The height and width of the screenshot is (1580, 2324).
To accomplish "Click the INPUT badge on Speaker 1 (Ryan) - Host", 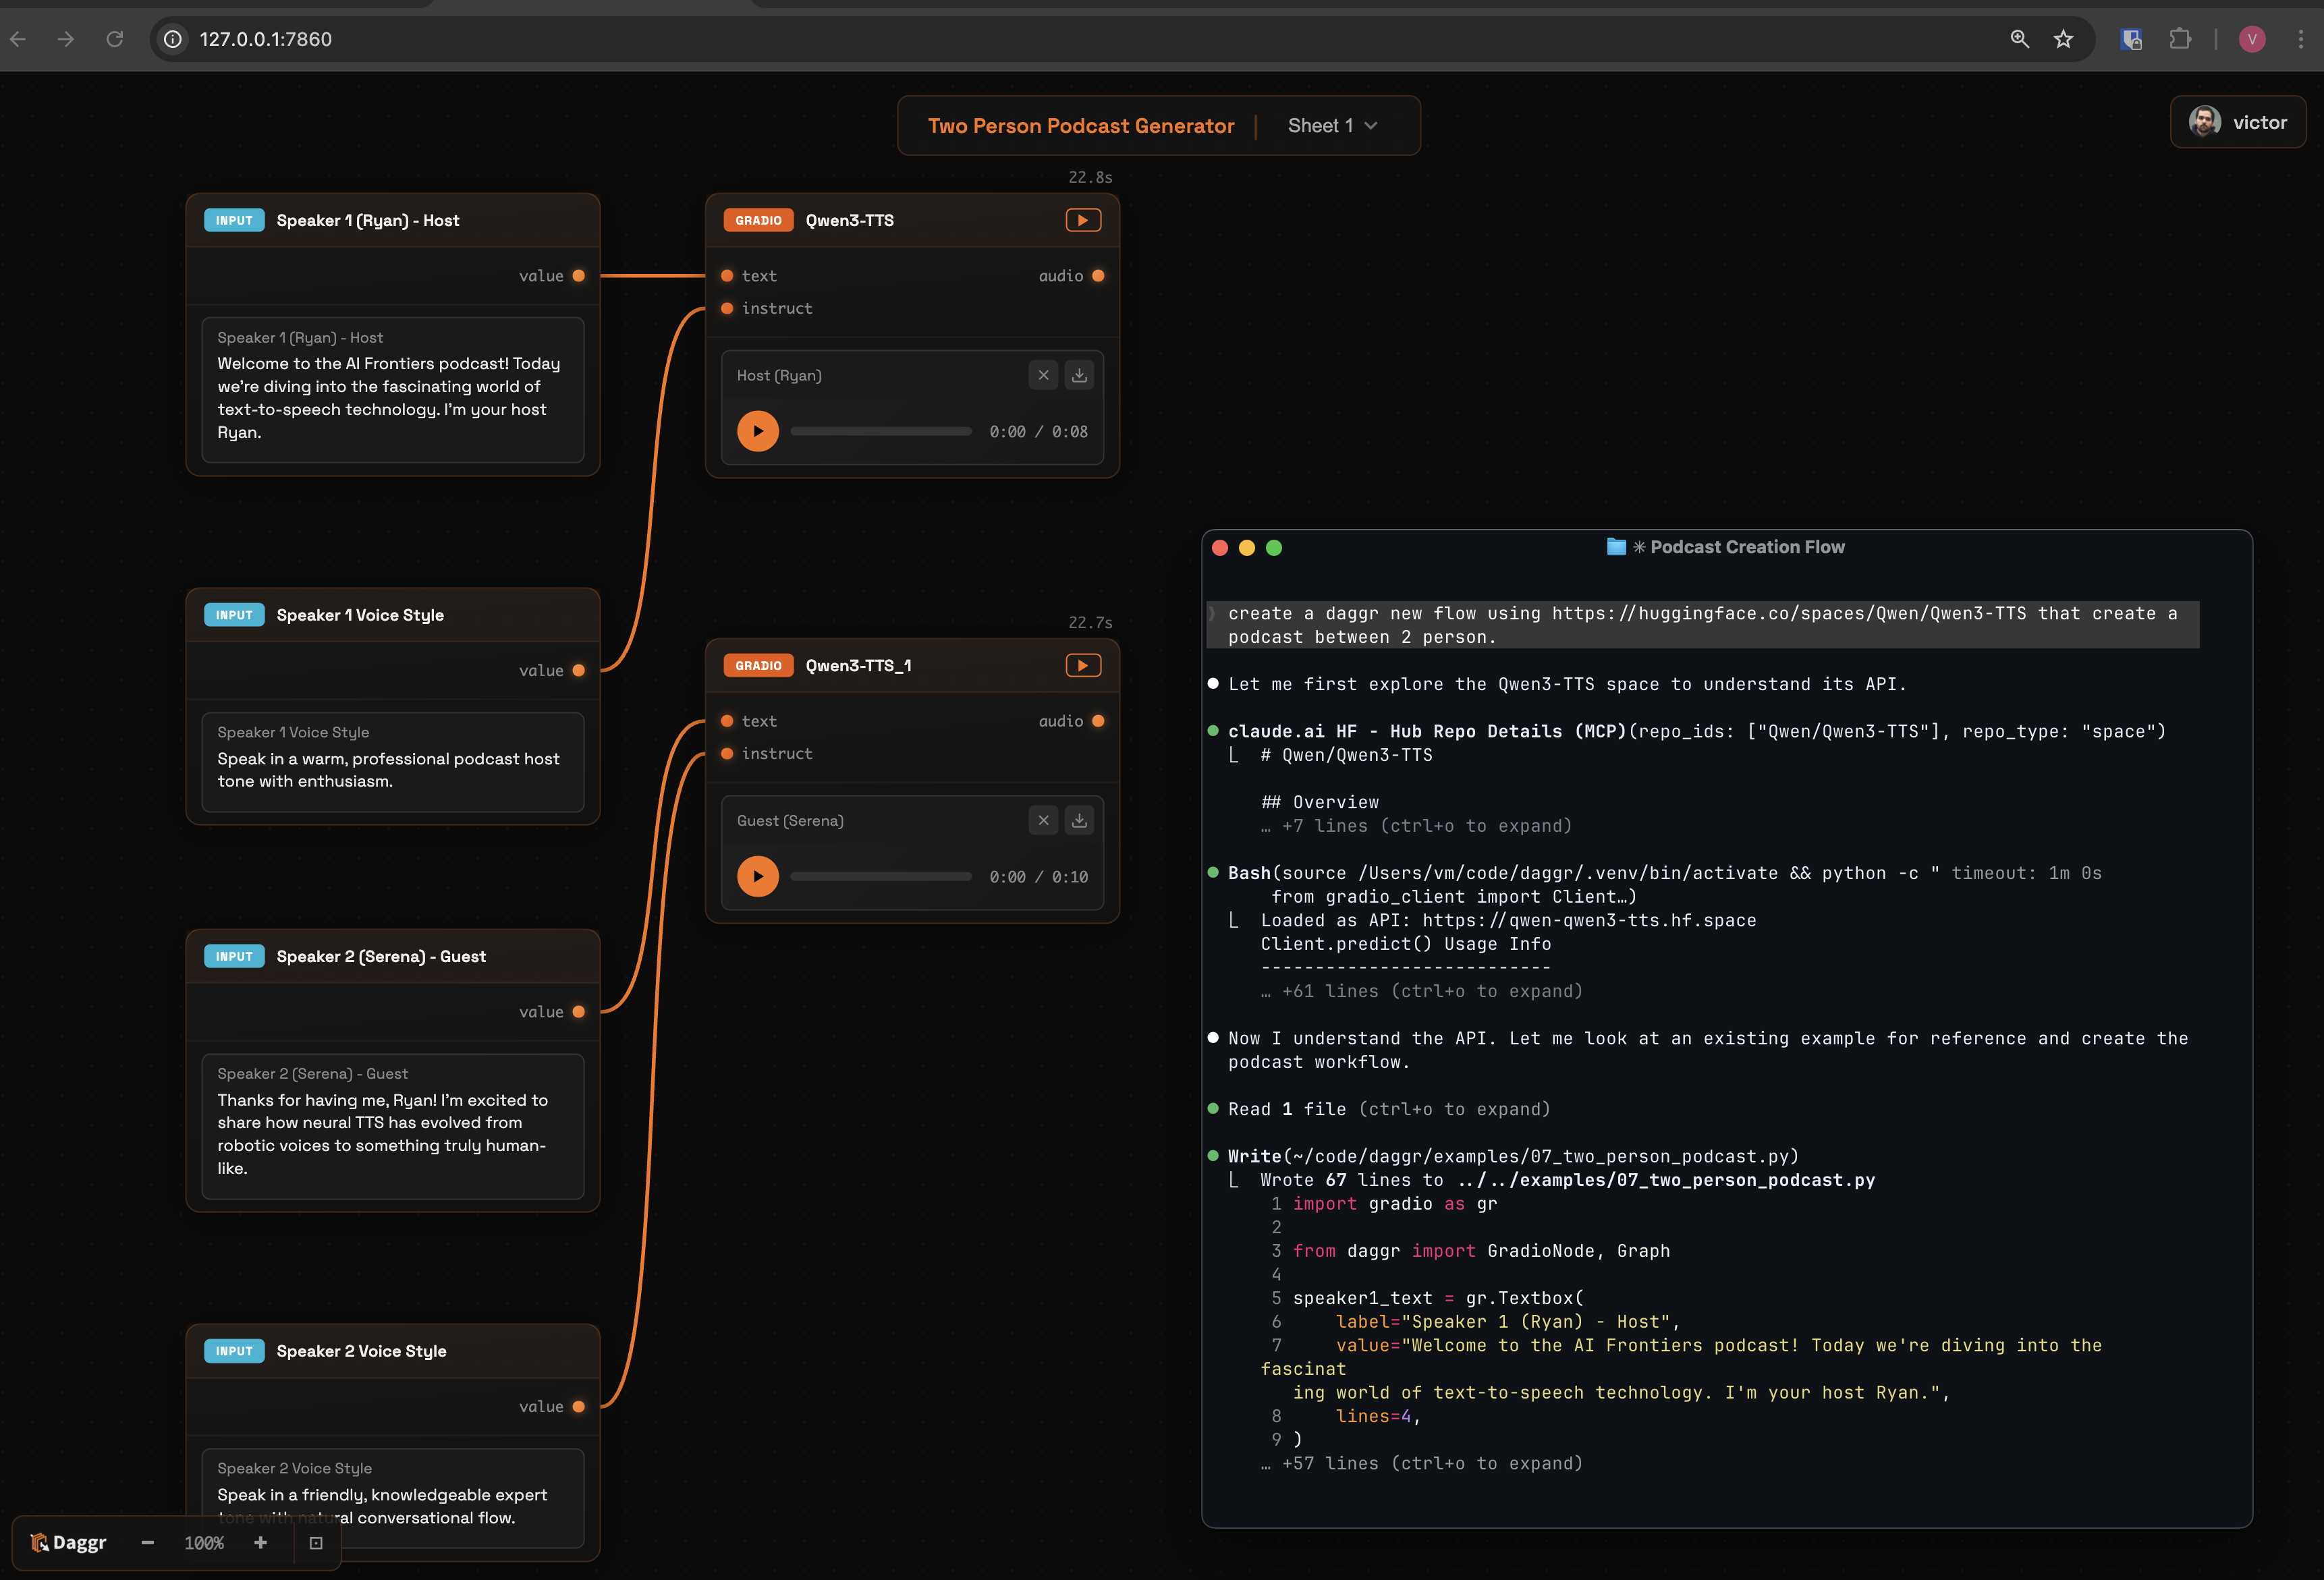I will [x=234, y=220].
